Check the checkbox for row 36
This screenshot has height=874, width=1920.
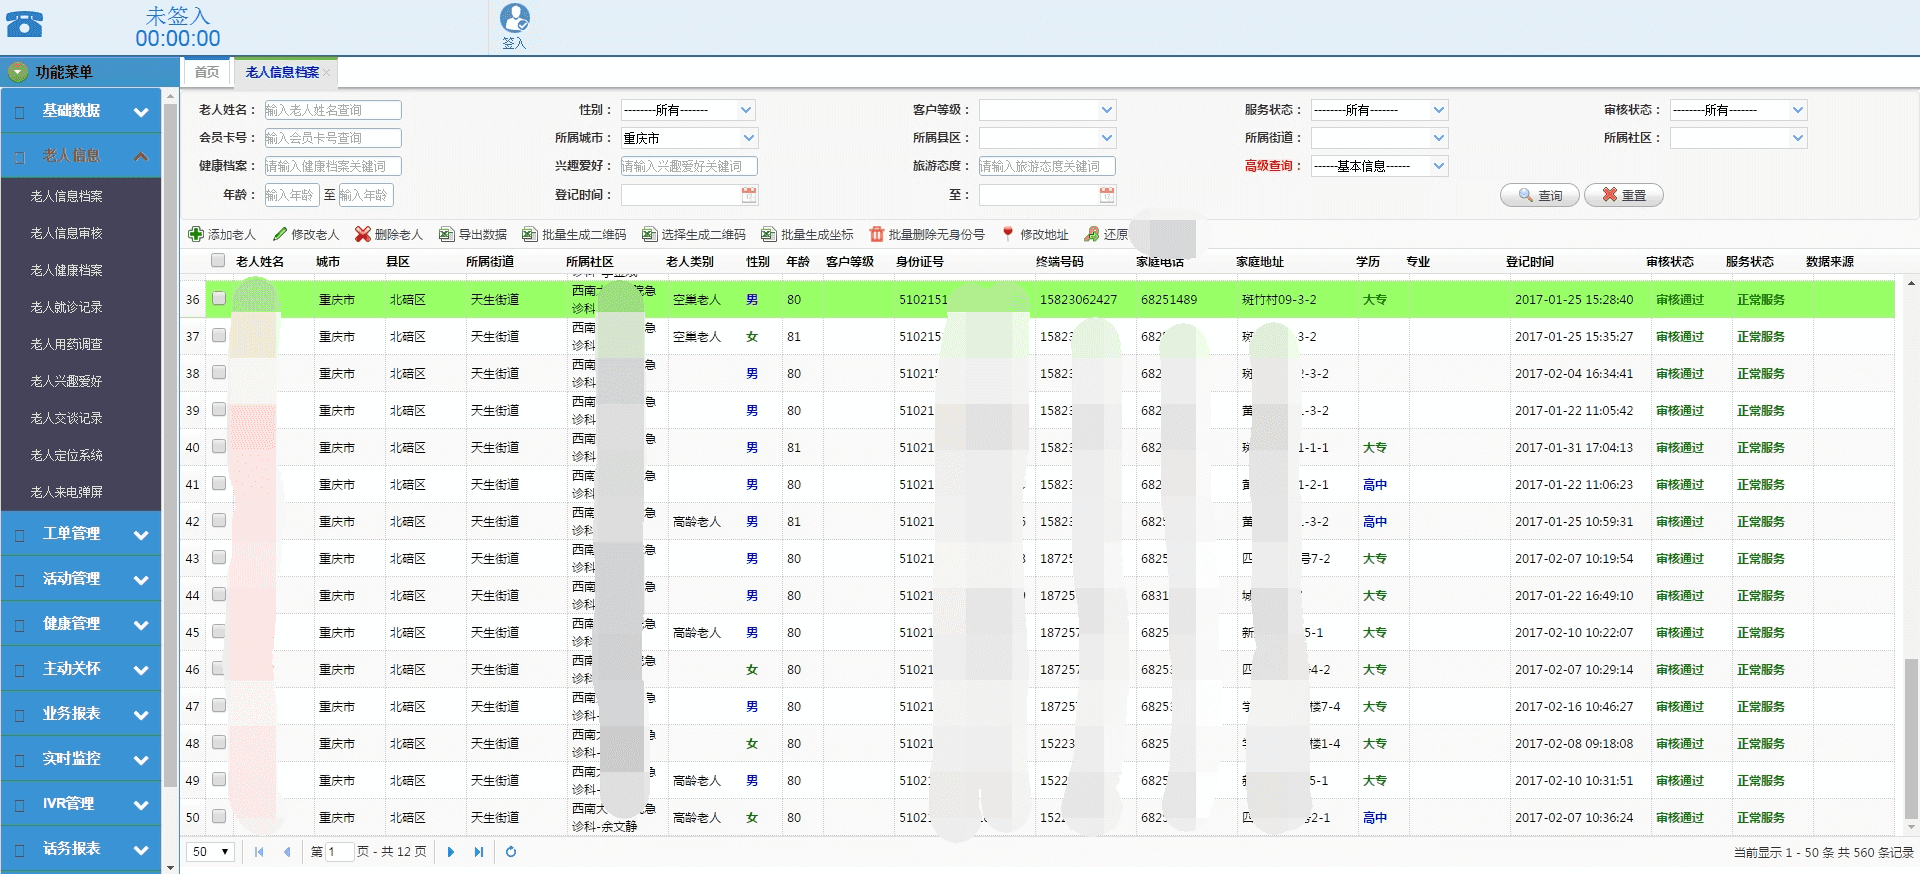tap(219, 298)
